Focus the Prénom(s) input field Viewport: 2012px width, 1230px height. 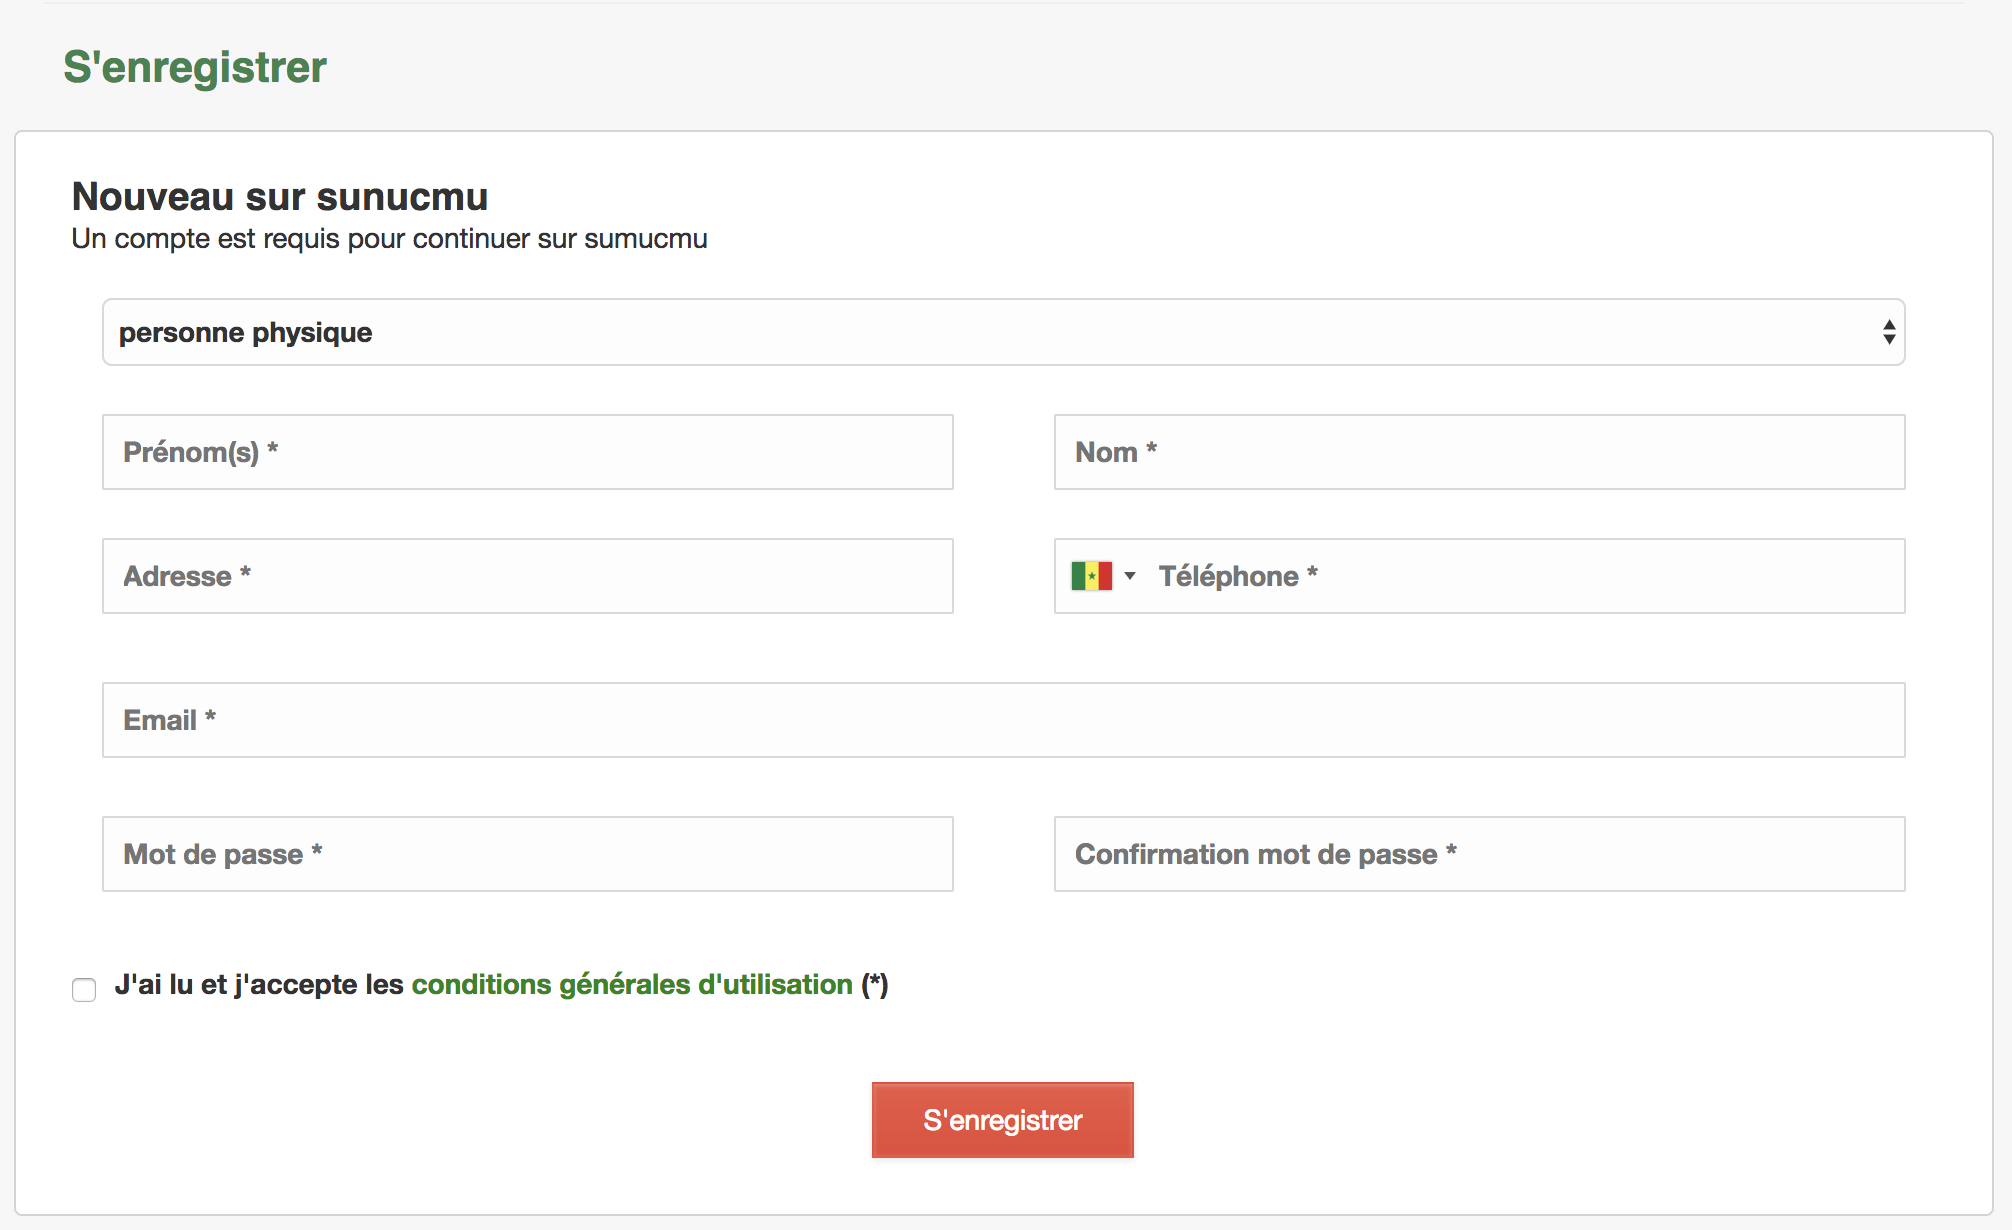tap(527, 452)
